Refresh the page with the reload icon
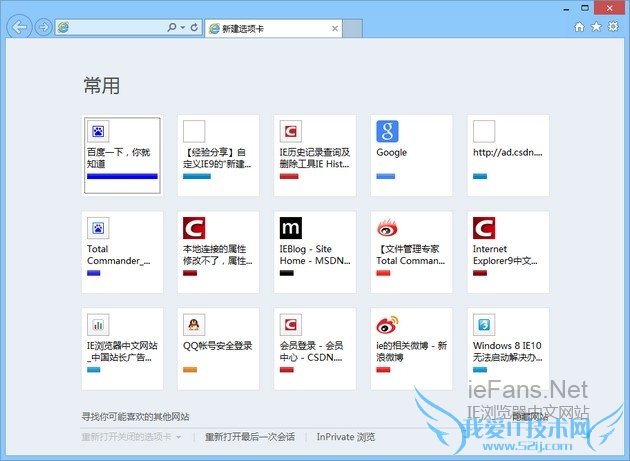The width and height of the screenshot is (630, 461). tap(194, 27)
